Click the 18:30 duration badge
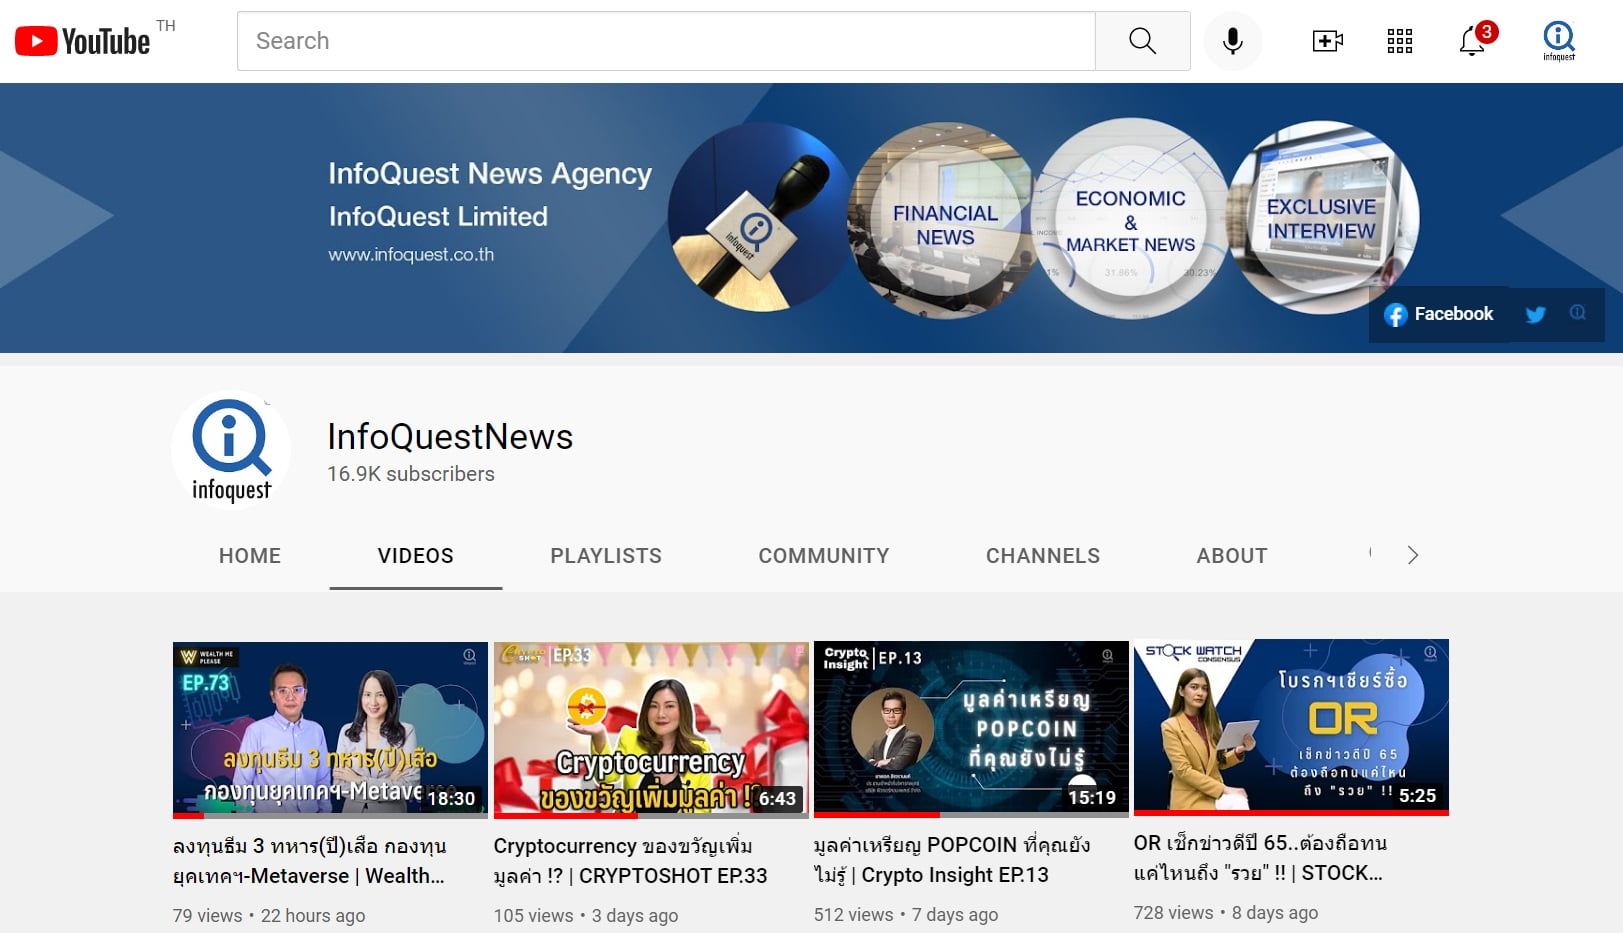The height and width of the screenshot is (933, 1623). [451, 799]
